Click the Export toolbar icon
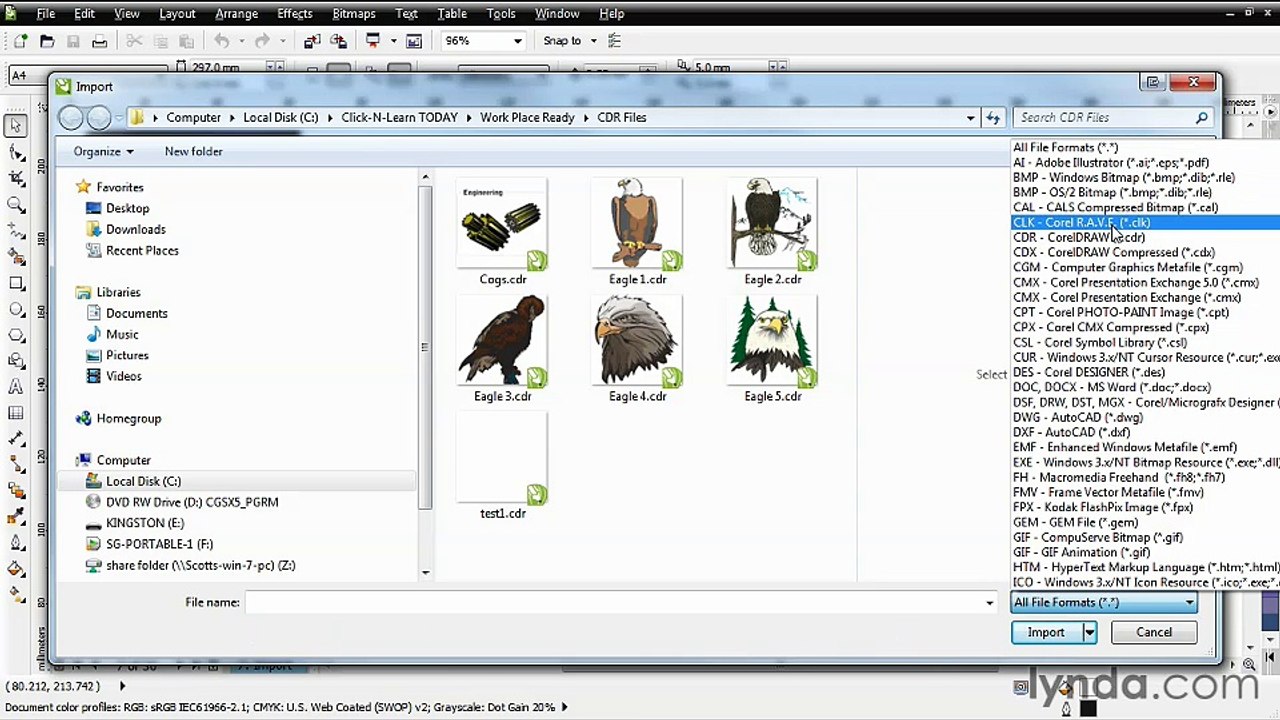The height and width of the screenshot is (720, 1280). point(338,41)
